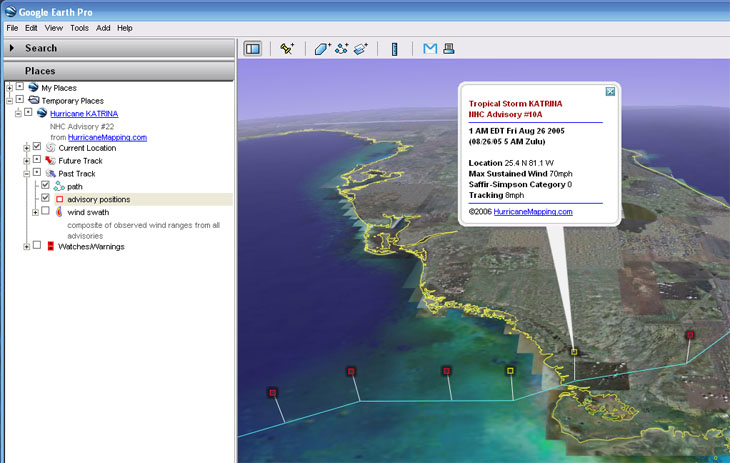Expand the Future Track tree node
This screenshot has width=730, height=463.
(x=27, y=161)
